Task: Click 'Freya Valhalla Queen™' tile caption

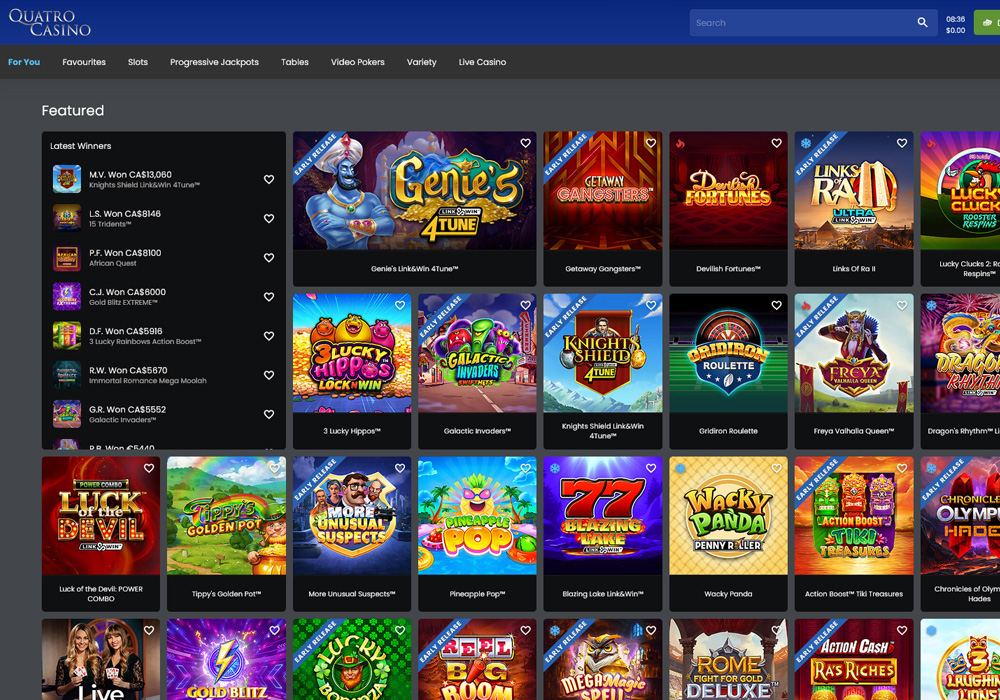Action: click(854, 431)
